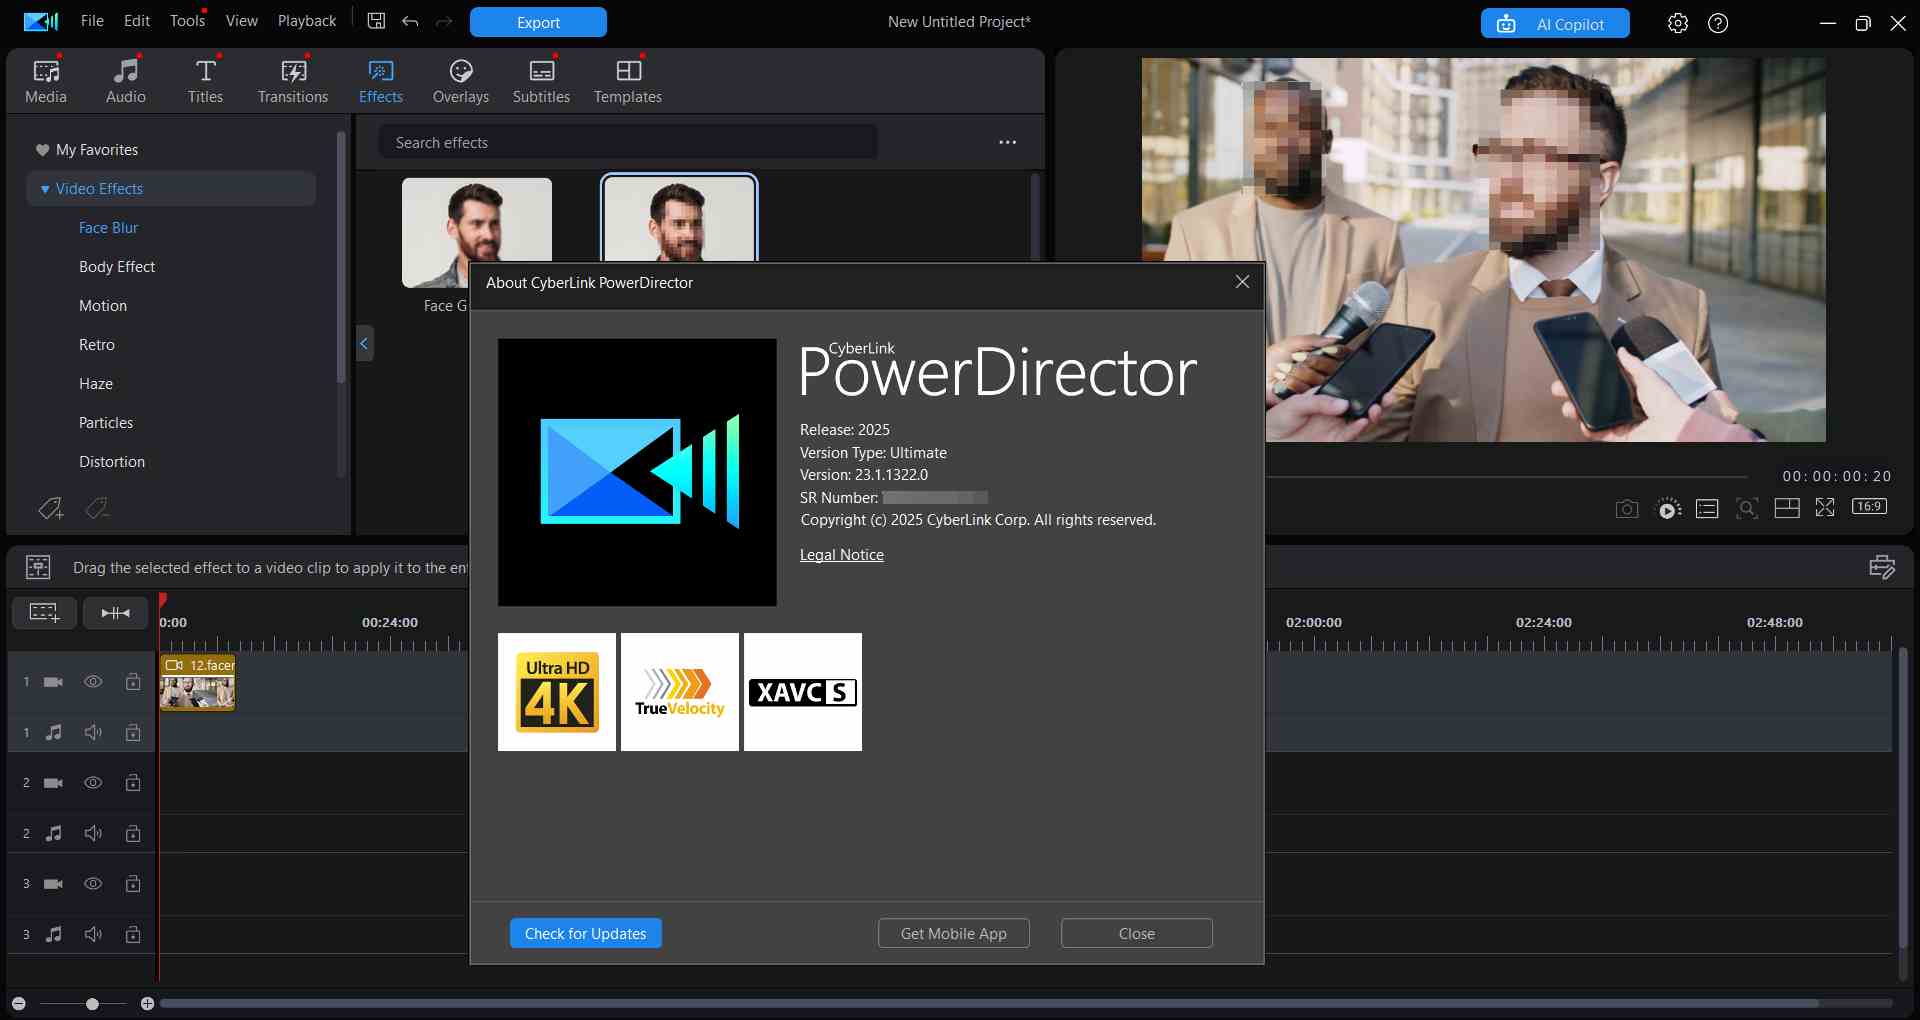Image resolution: width=1920 pixels, height=1020 pixels.
Task: Open the Media room tab
Action: click(46, 82)
